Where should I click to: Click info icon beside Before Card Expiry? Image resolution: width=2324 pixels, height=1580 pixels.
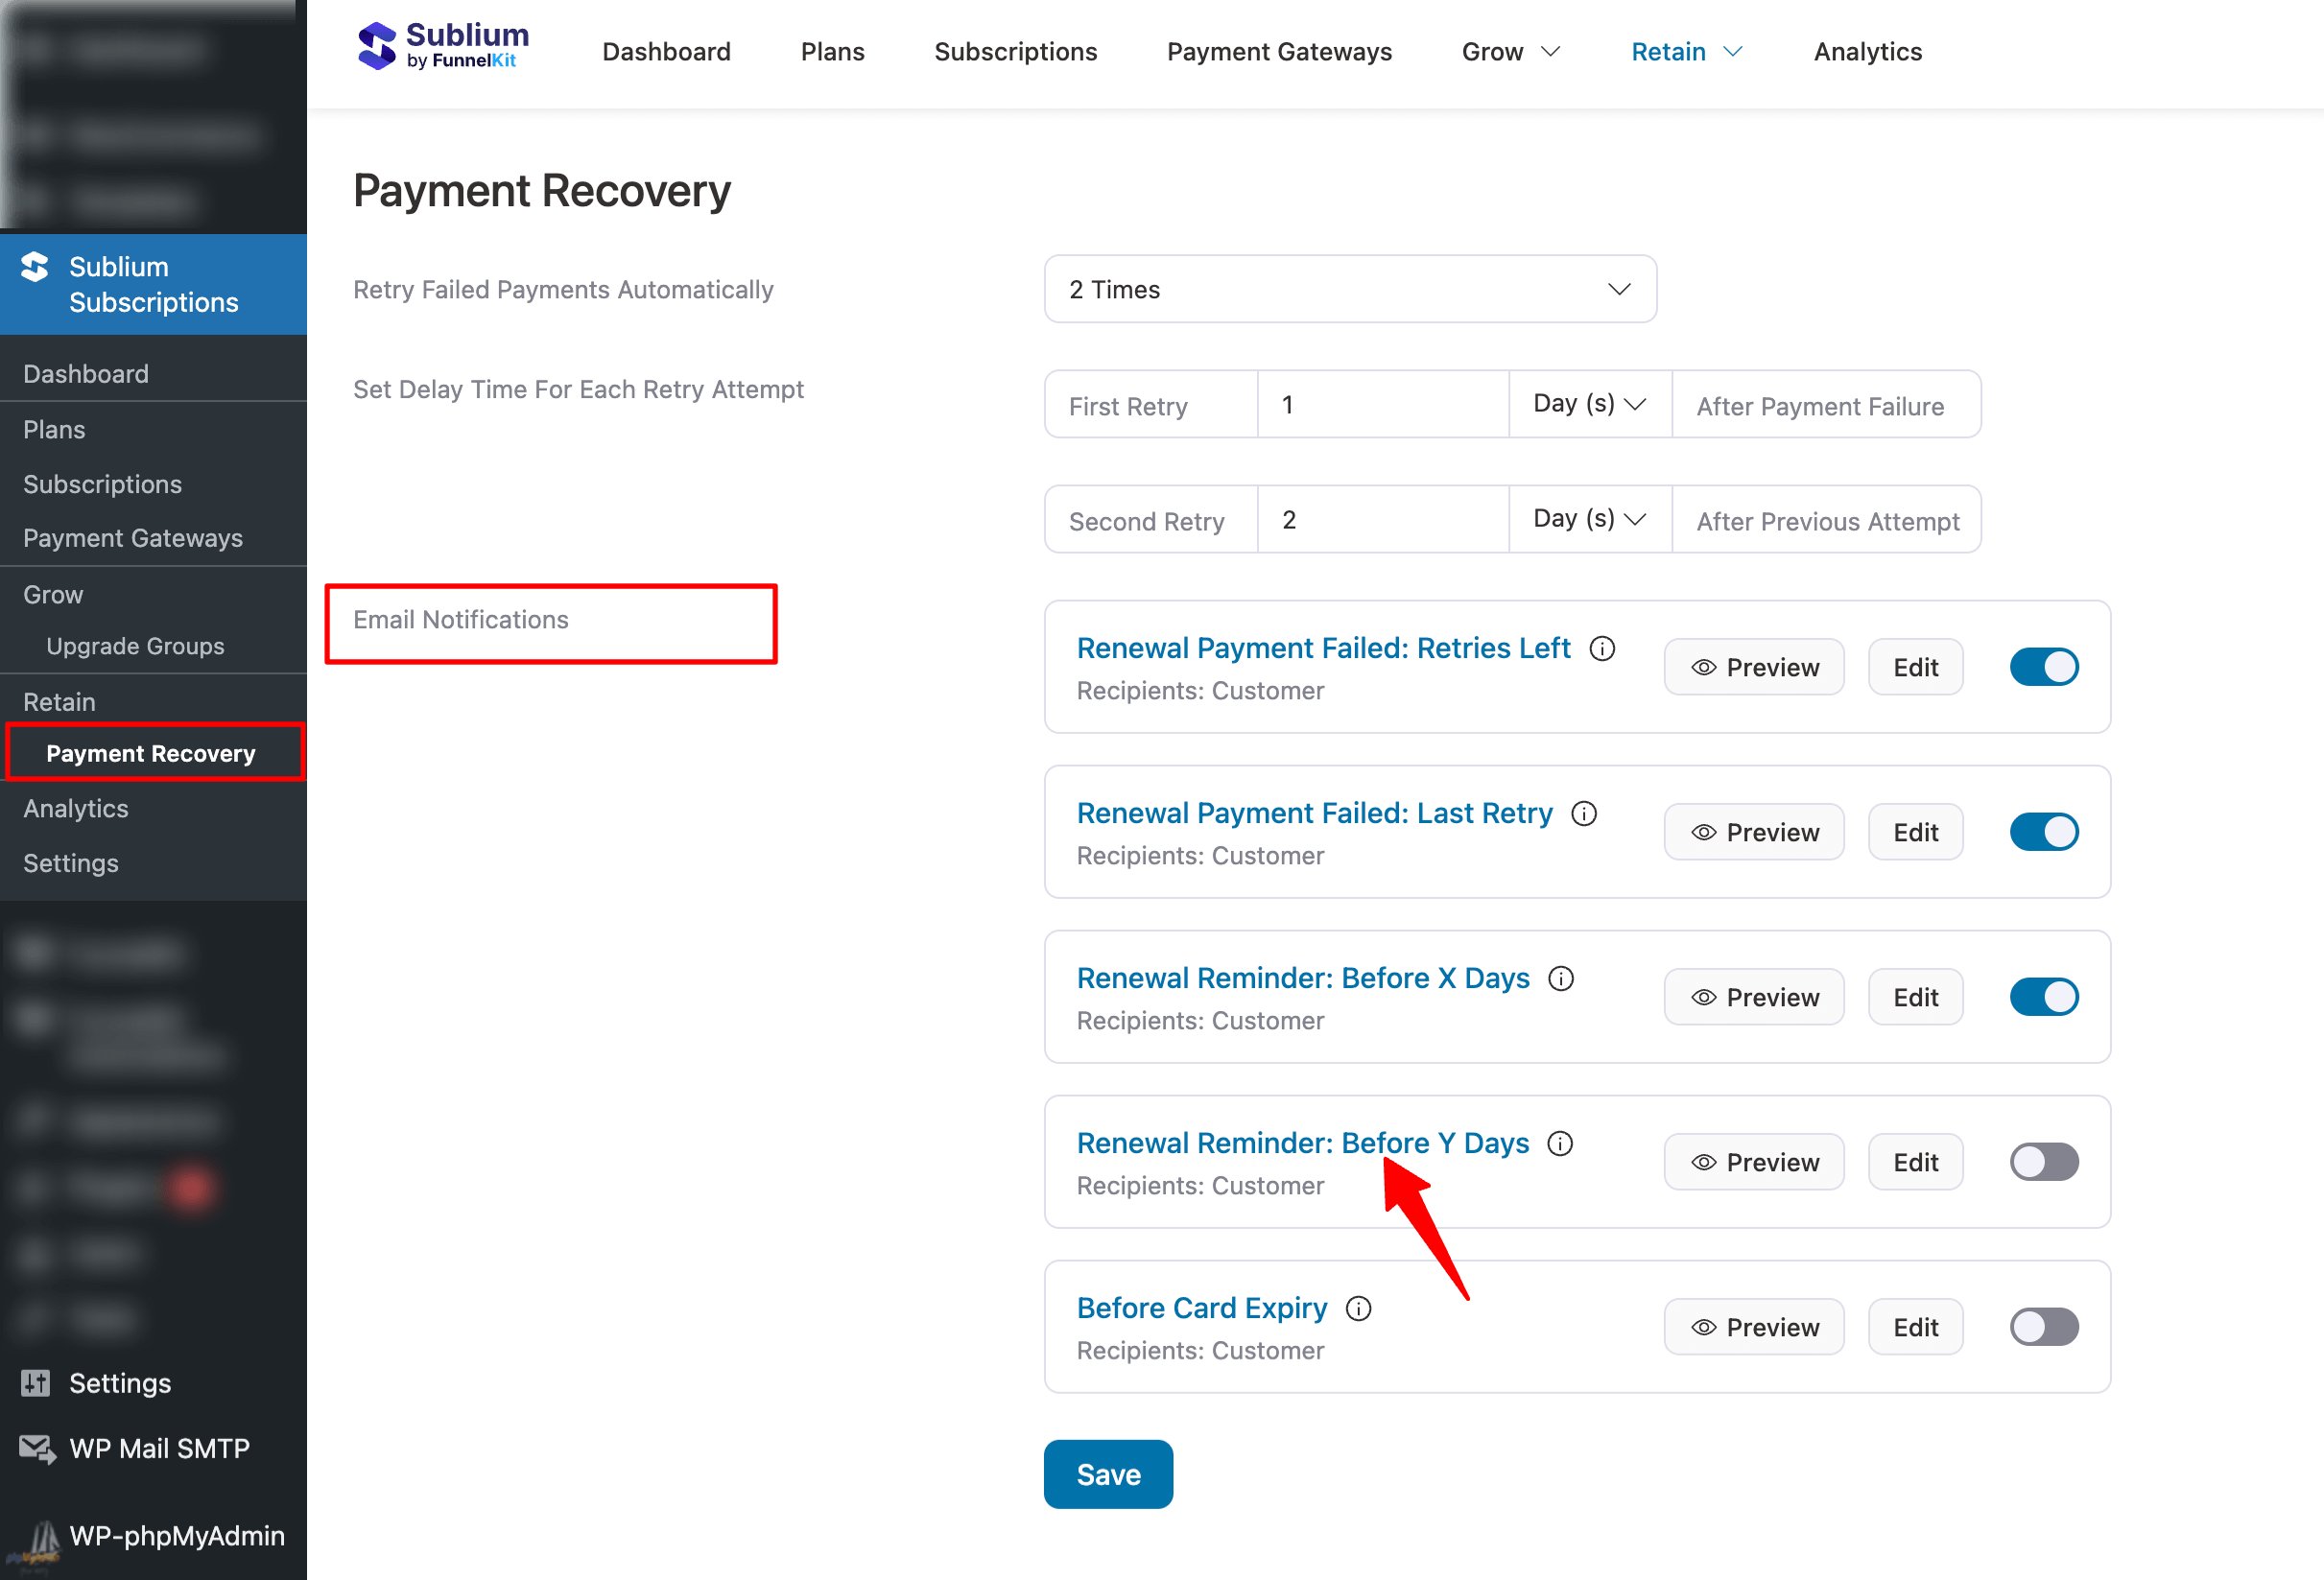point(1358,1309)
